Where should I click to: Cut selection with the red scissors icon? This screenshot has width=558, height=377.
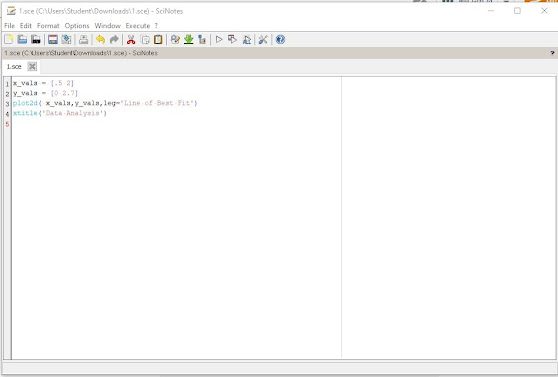[131, 40]
